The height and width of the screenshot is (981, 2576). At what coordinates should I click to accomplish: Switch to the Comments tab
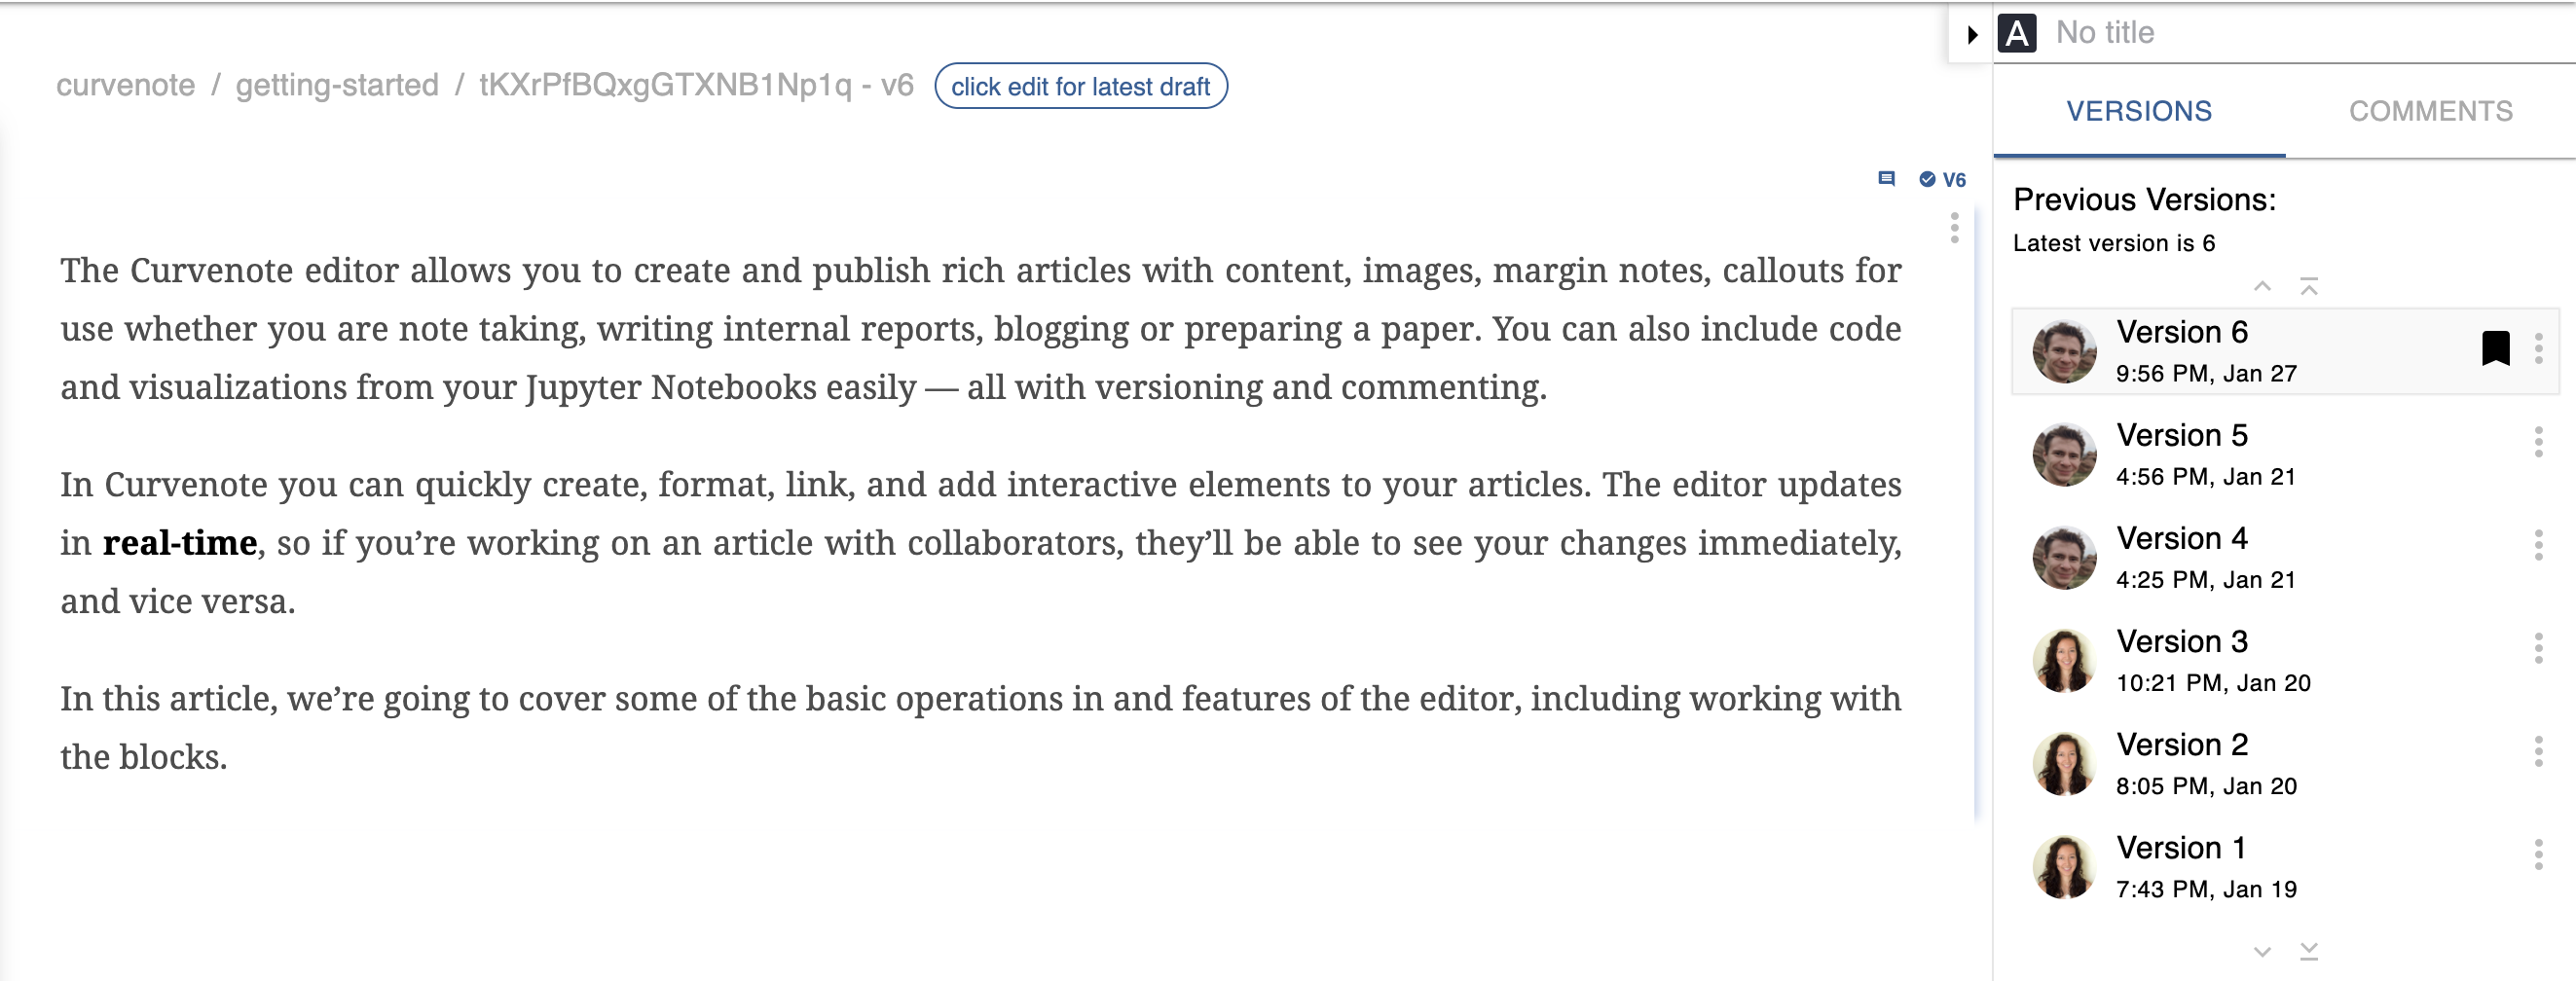(2430, 111)
